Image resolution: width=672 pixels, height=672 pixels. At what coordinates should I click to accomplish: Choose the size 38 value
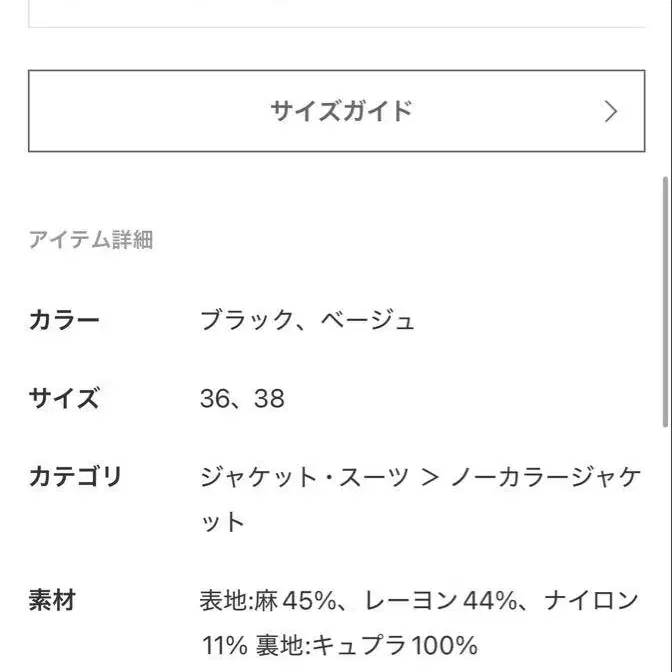[x=269, y=399]
